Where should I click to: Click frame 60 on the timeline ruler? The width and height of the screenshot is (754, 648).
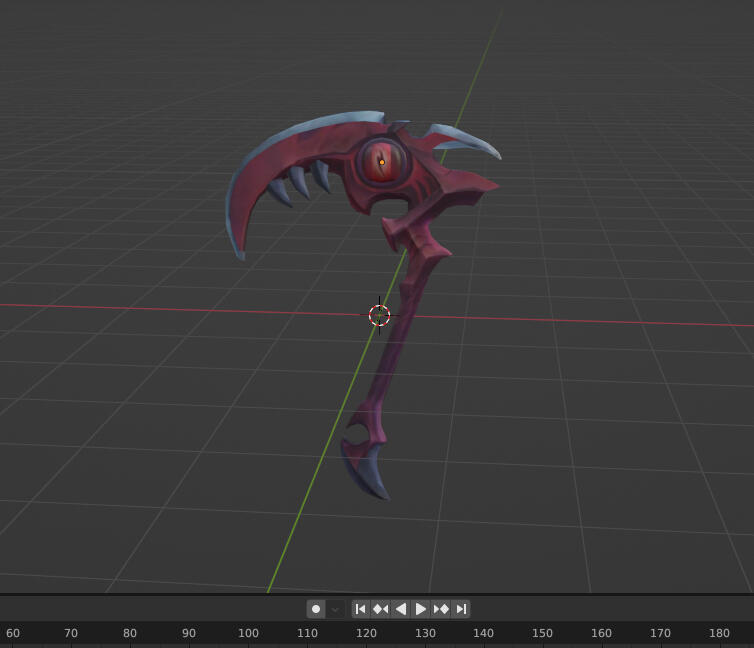13,633
